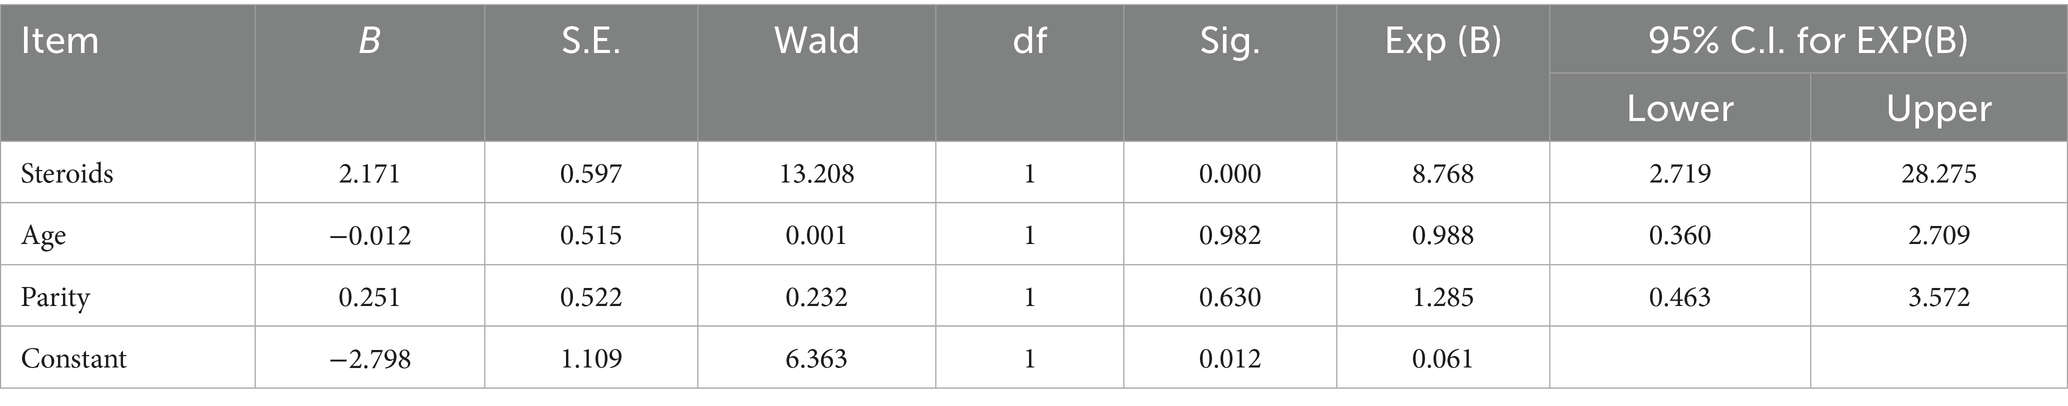The image size is (2068, 406).
Task: Click Steroids Wald value 13.208
Action: tap(816, 174)
